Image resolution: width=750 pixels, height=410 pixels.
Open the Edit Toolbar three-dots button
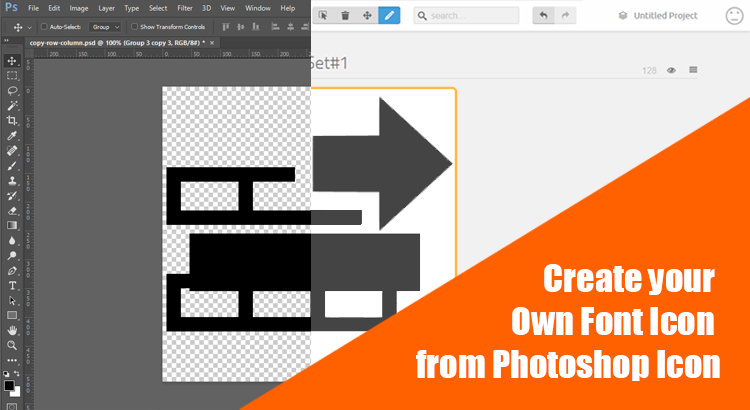(x=12, y=360)
